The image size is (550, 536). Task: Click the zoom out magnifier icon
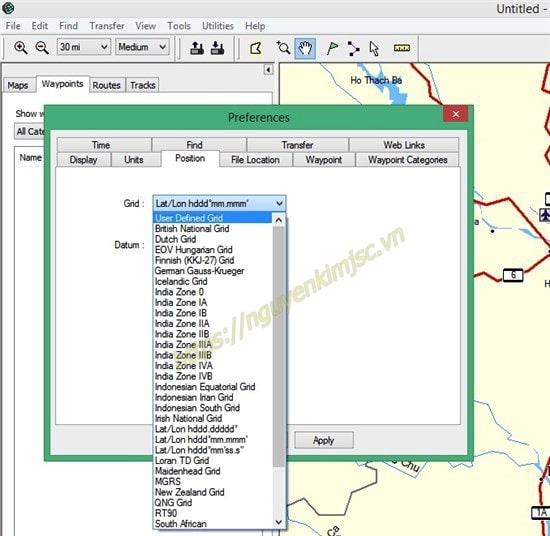coord(42,47)
